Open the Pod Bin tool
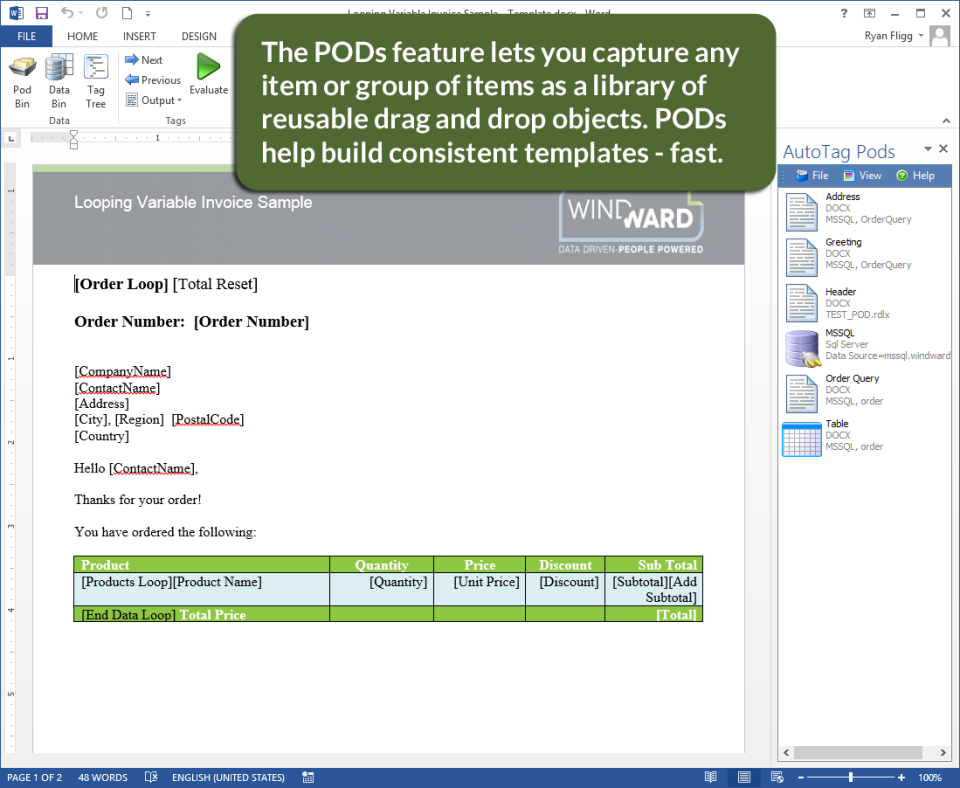The image size is (960, 788). coord(22,82)
